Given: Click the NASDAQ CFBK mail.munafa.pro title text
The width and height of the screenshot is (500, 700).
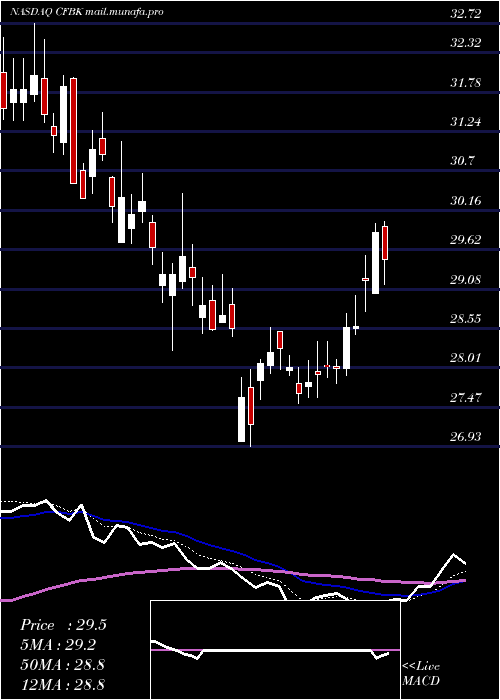Looking at the screenshot, I should [87, 12].
